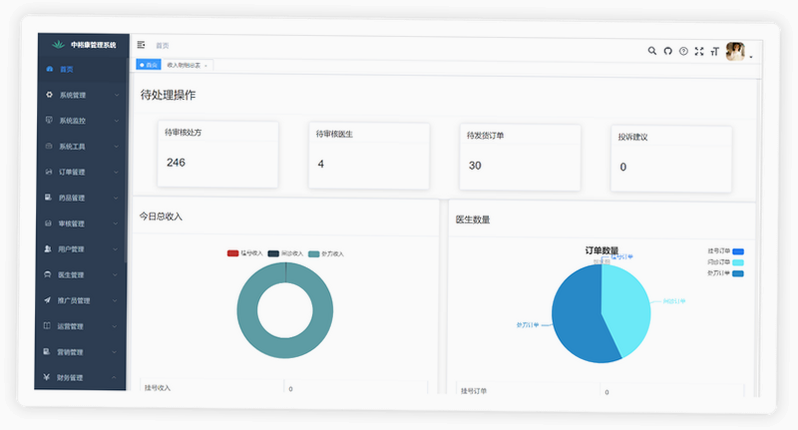Click the 今日总收入 panel title

161,216
